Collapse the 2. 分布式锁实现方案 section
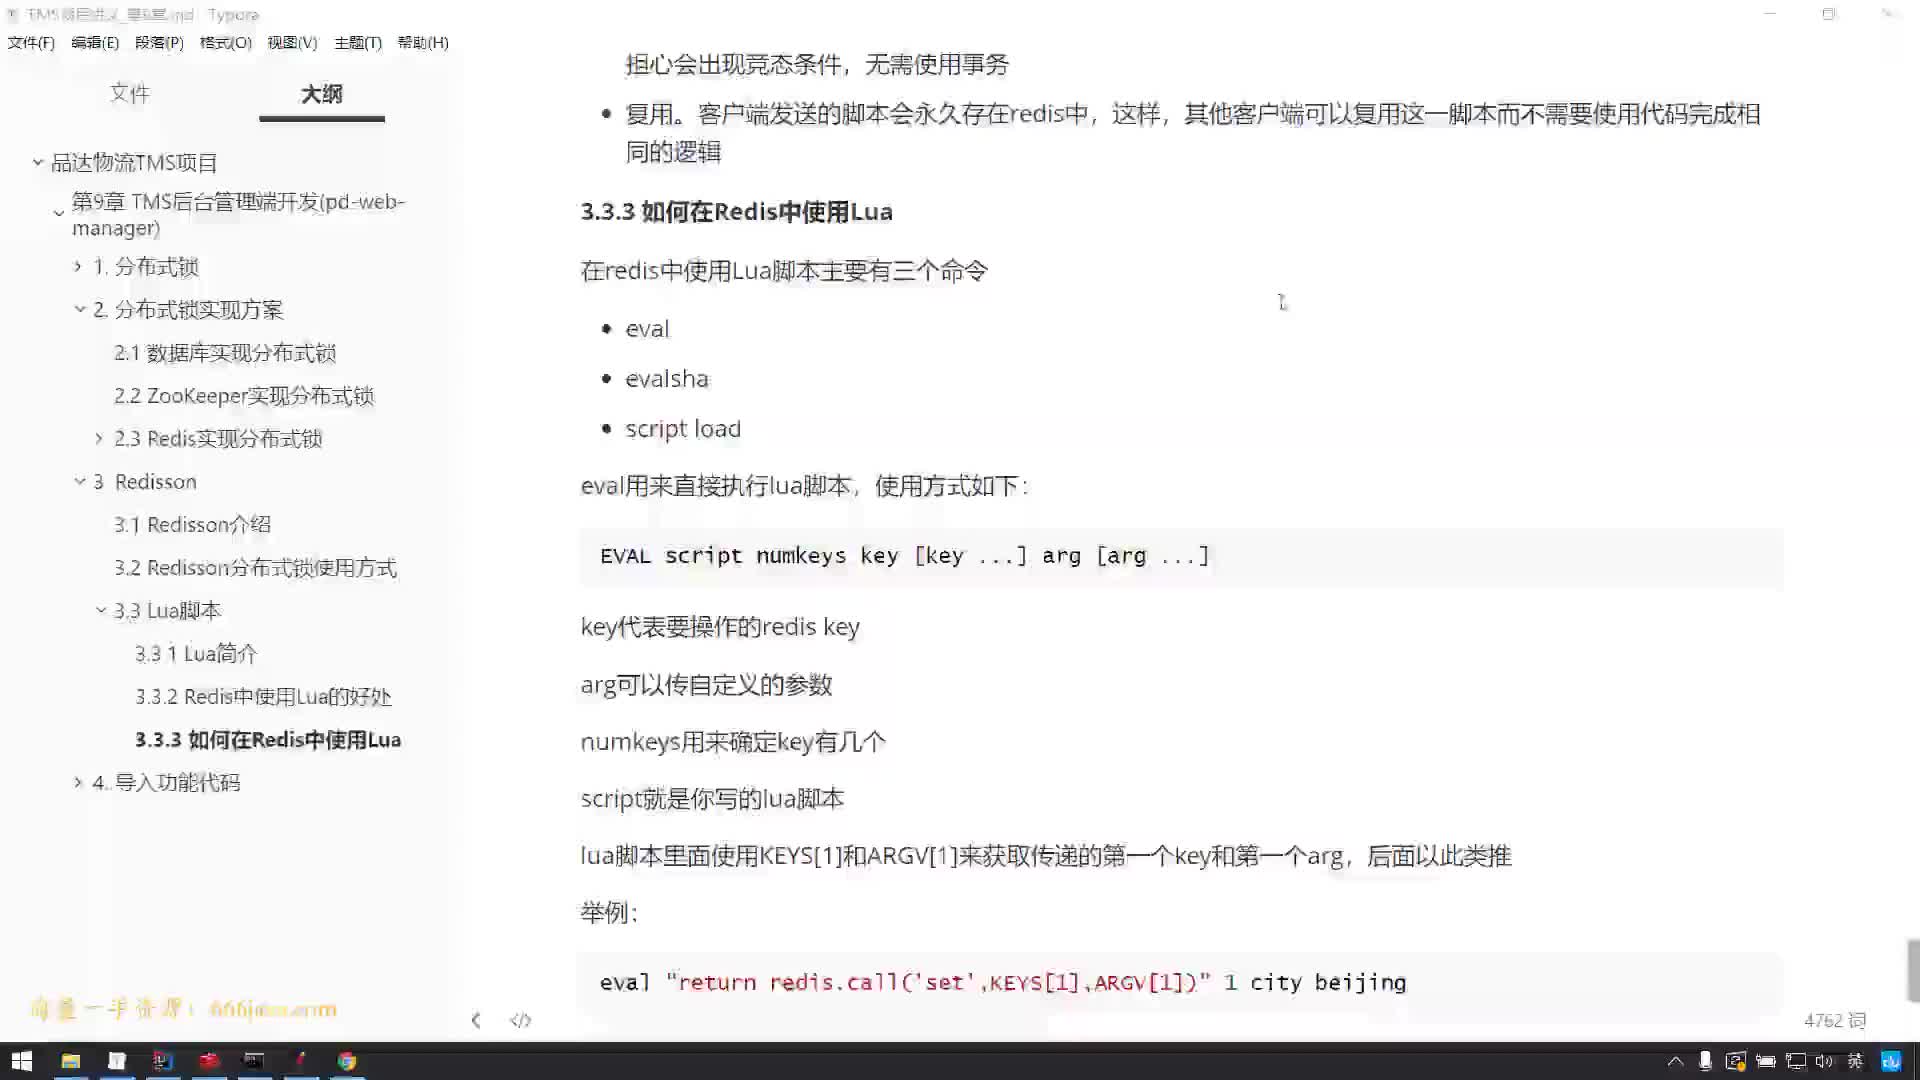The image size is (1920, 1080). pos(79,309)
